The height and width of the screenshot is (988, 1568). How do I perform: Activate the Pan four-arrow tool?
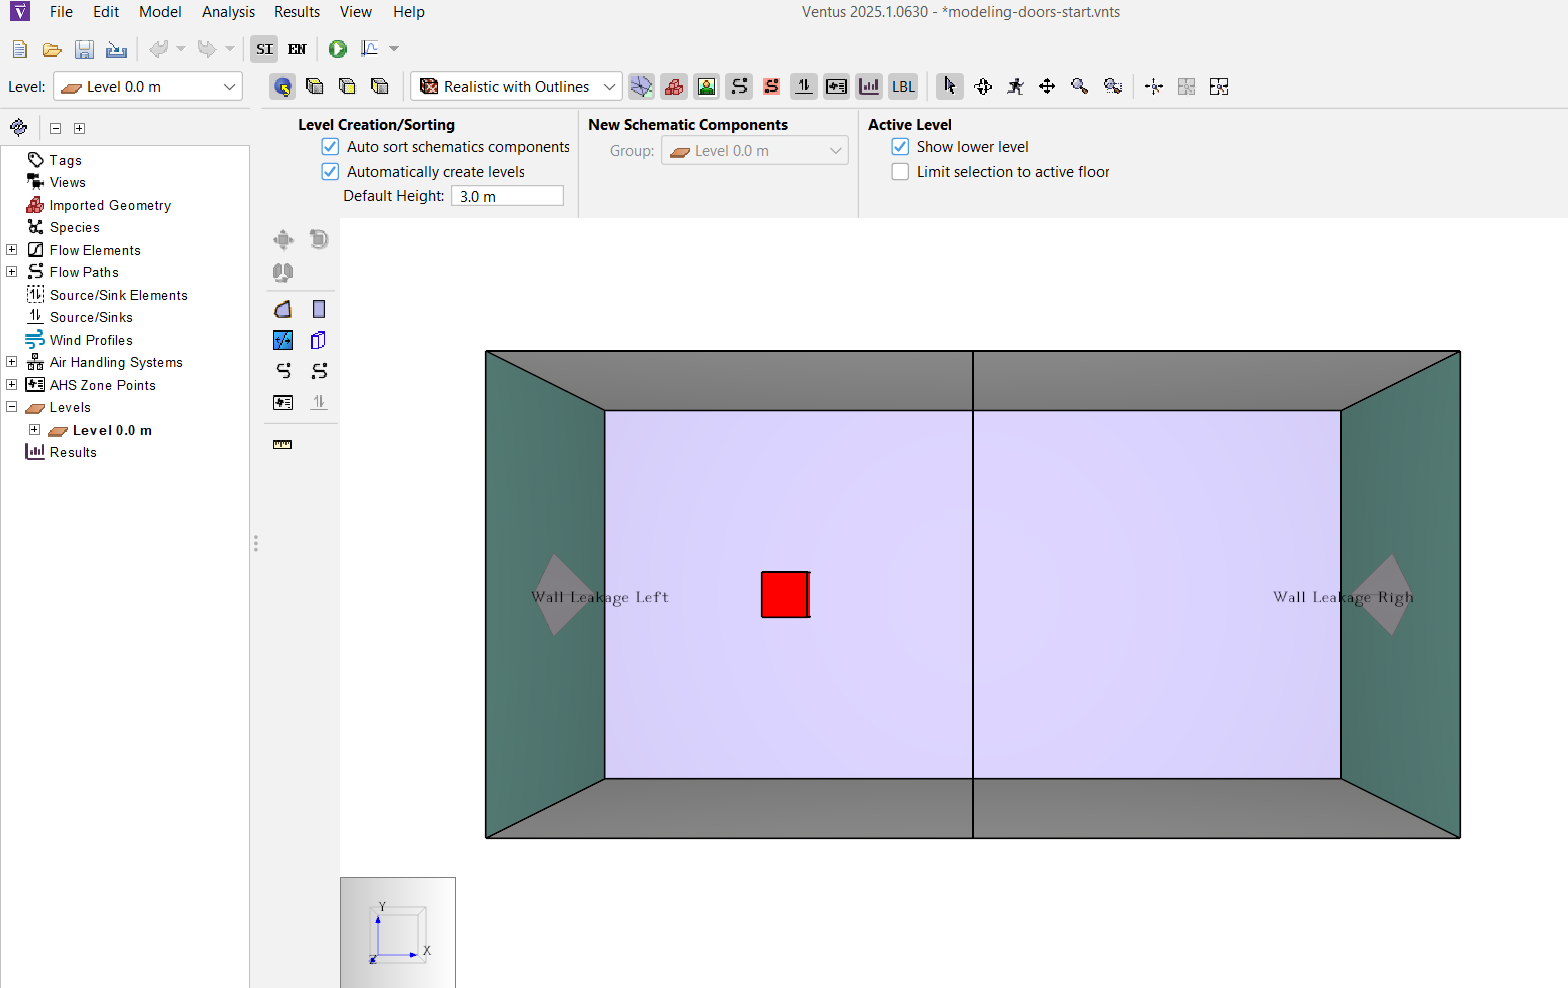click(x=1047, y=87)
